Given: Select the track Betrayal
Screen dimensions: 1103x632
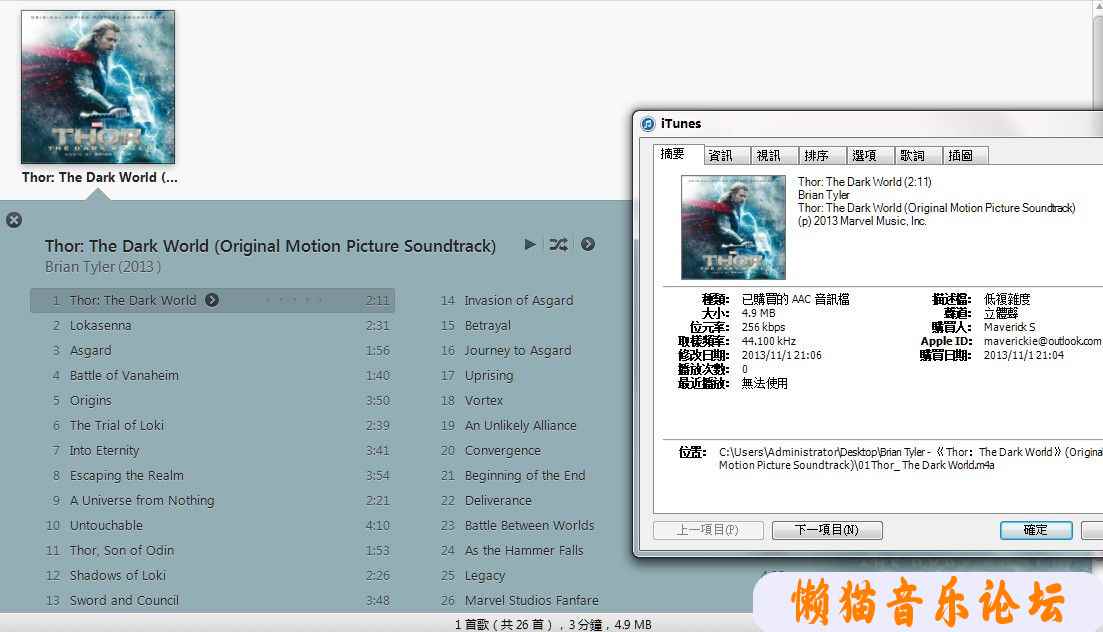Looking at the screenshot, I should [487, 326].
